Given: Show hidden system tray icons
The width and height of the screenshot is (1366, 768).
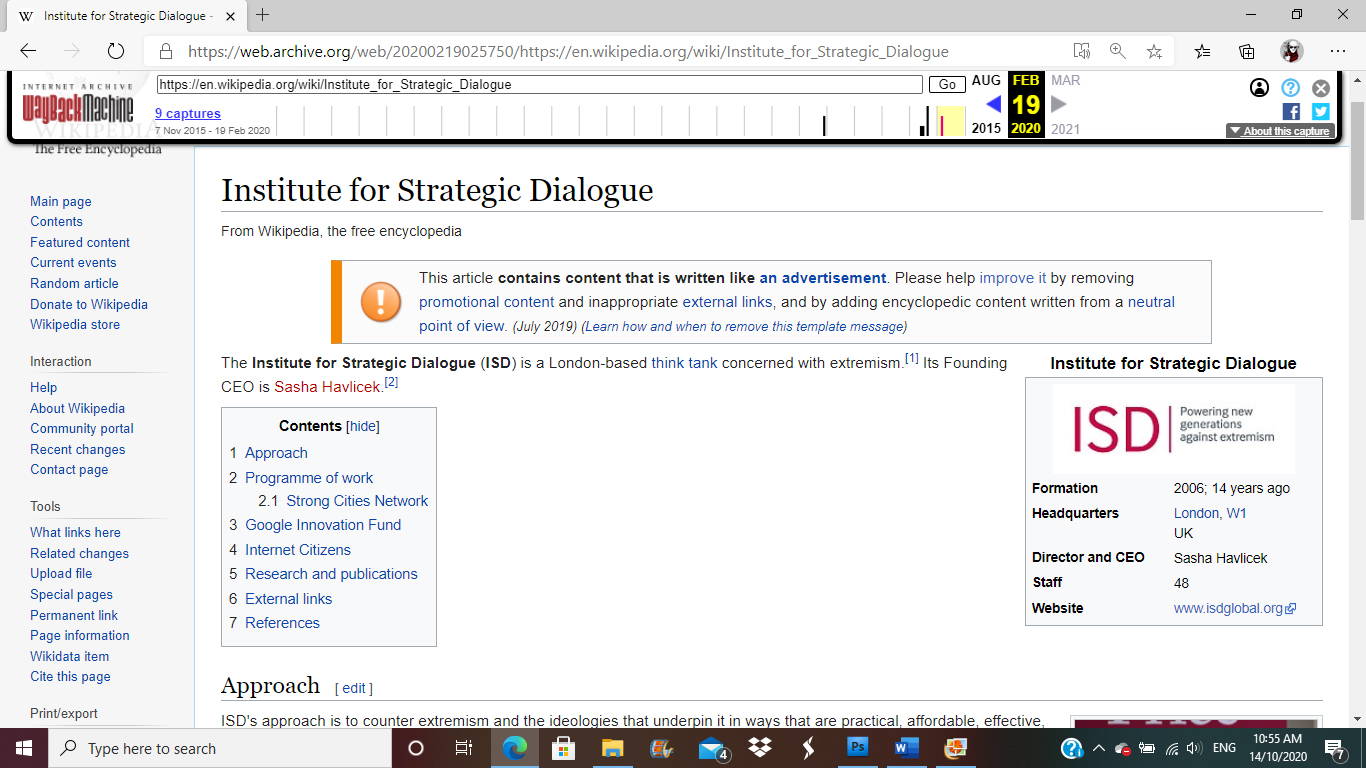Looking at the screenshot, I should tap(1098, 748).
